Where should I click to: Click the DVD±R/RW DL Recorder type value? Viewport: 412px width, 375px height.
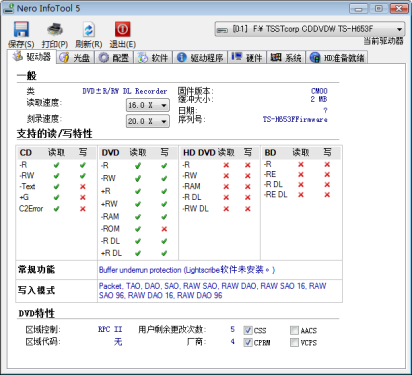125,91
